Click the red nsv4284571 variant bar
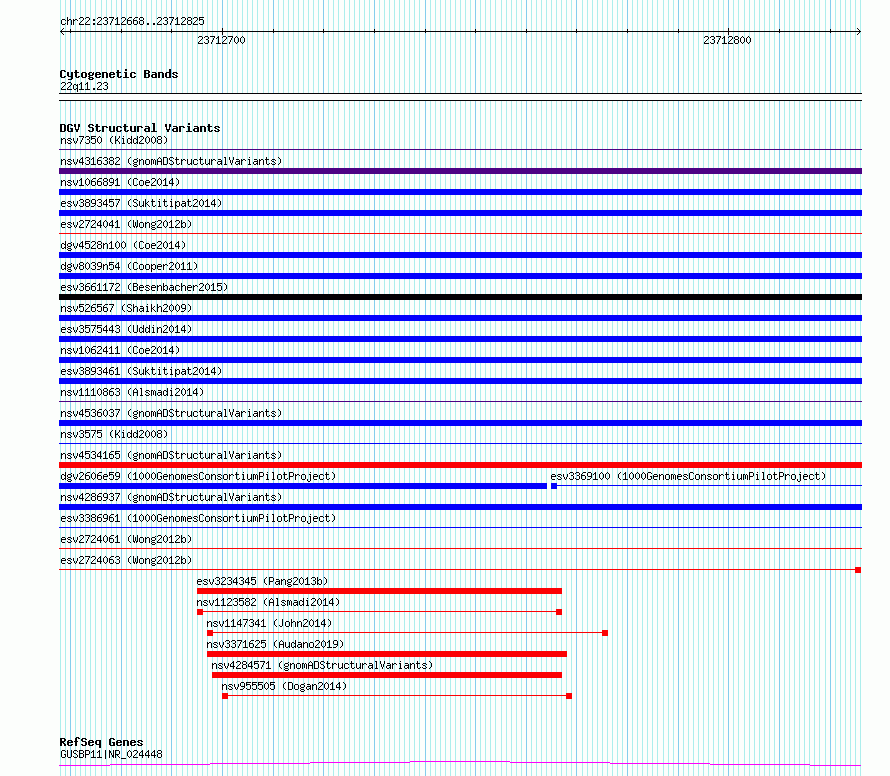 click(x=387, y=675)
